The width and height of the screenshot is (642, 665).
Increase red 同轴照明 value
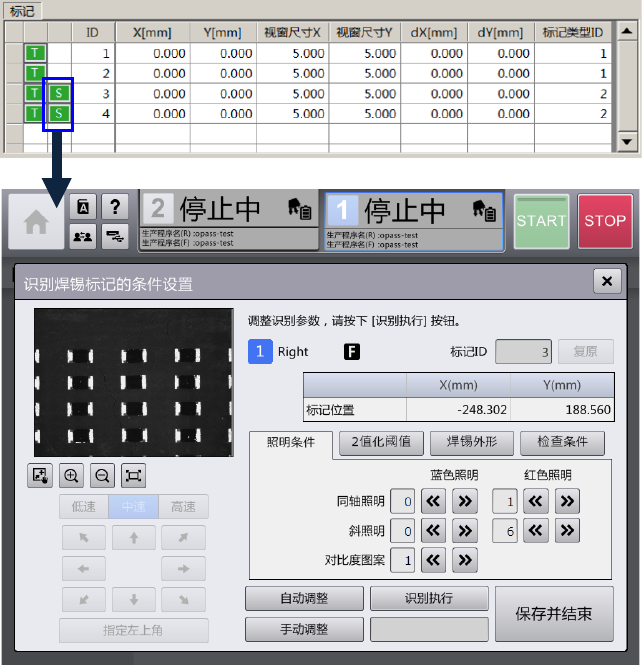(x=567, y=501)
